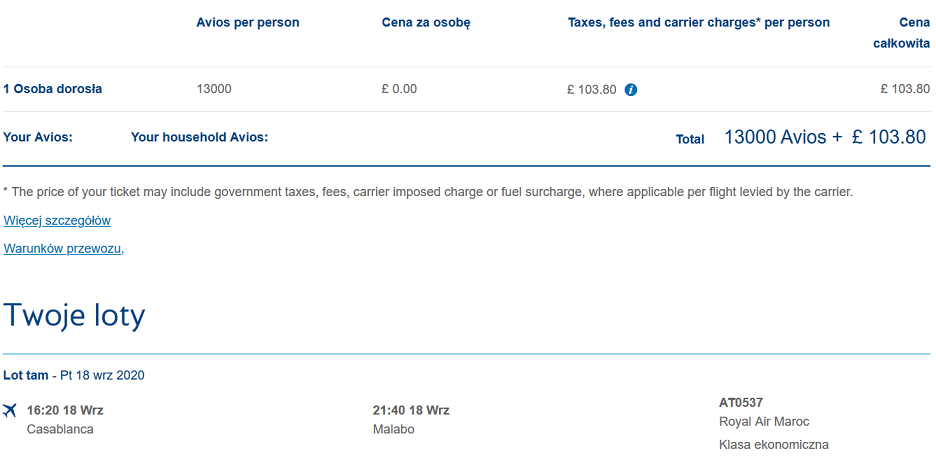This screenshot has width=936, height=465.
Task: Click the total 13000 Avios + £ 103.80
Action: [825, 137]
